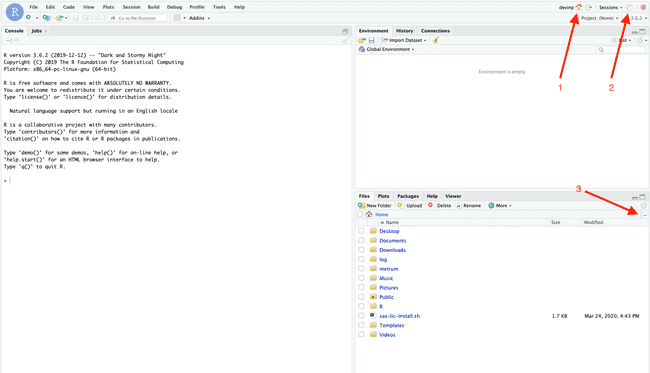The width and height of the screenshot is (650, 373).
Task: Click the New Folder button
Action: [375, 206]
